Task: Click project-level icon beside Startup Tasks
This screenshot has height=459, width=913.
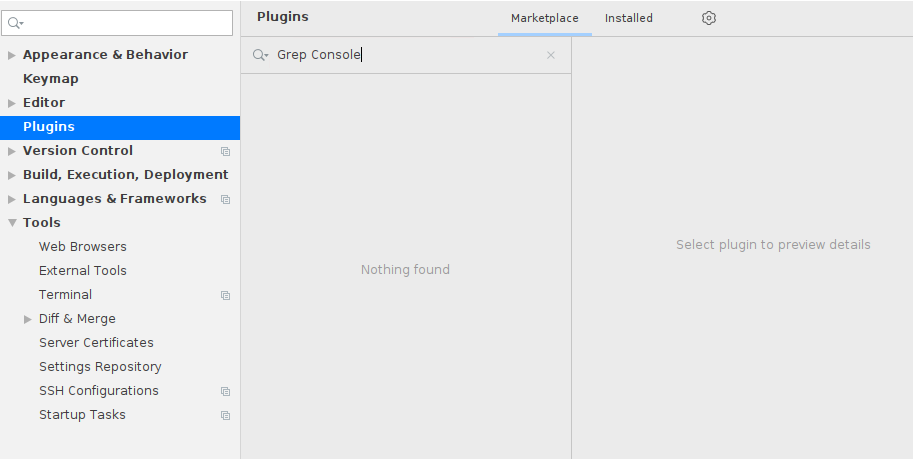Action: 225,415
